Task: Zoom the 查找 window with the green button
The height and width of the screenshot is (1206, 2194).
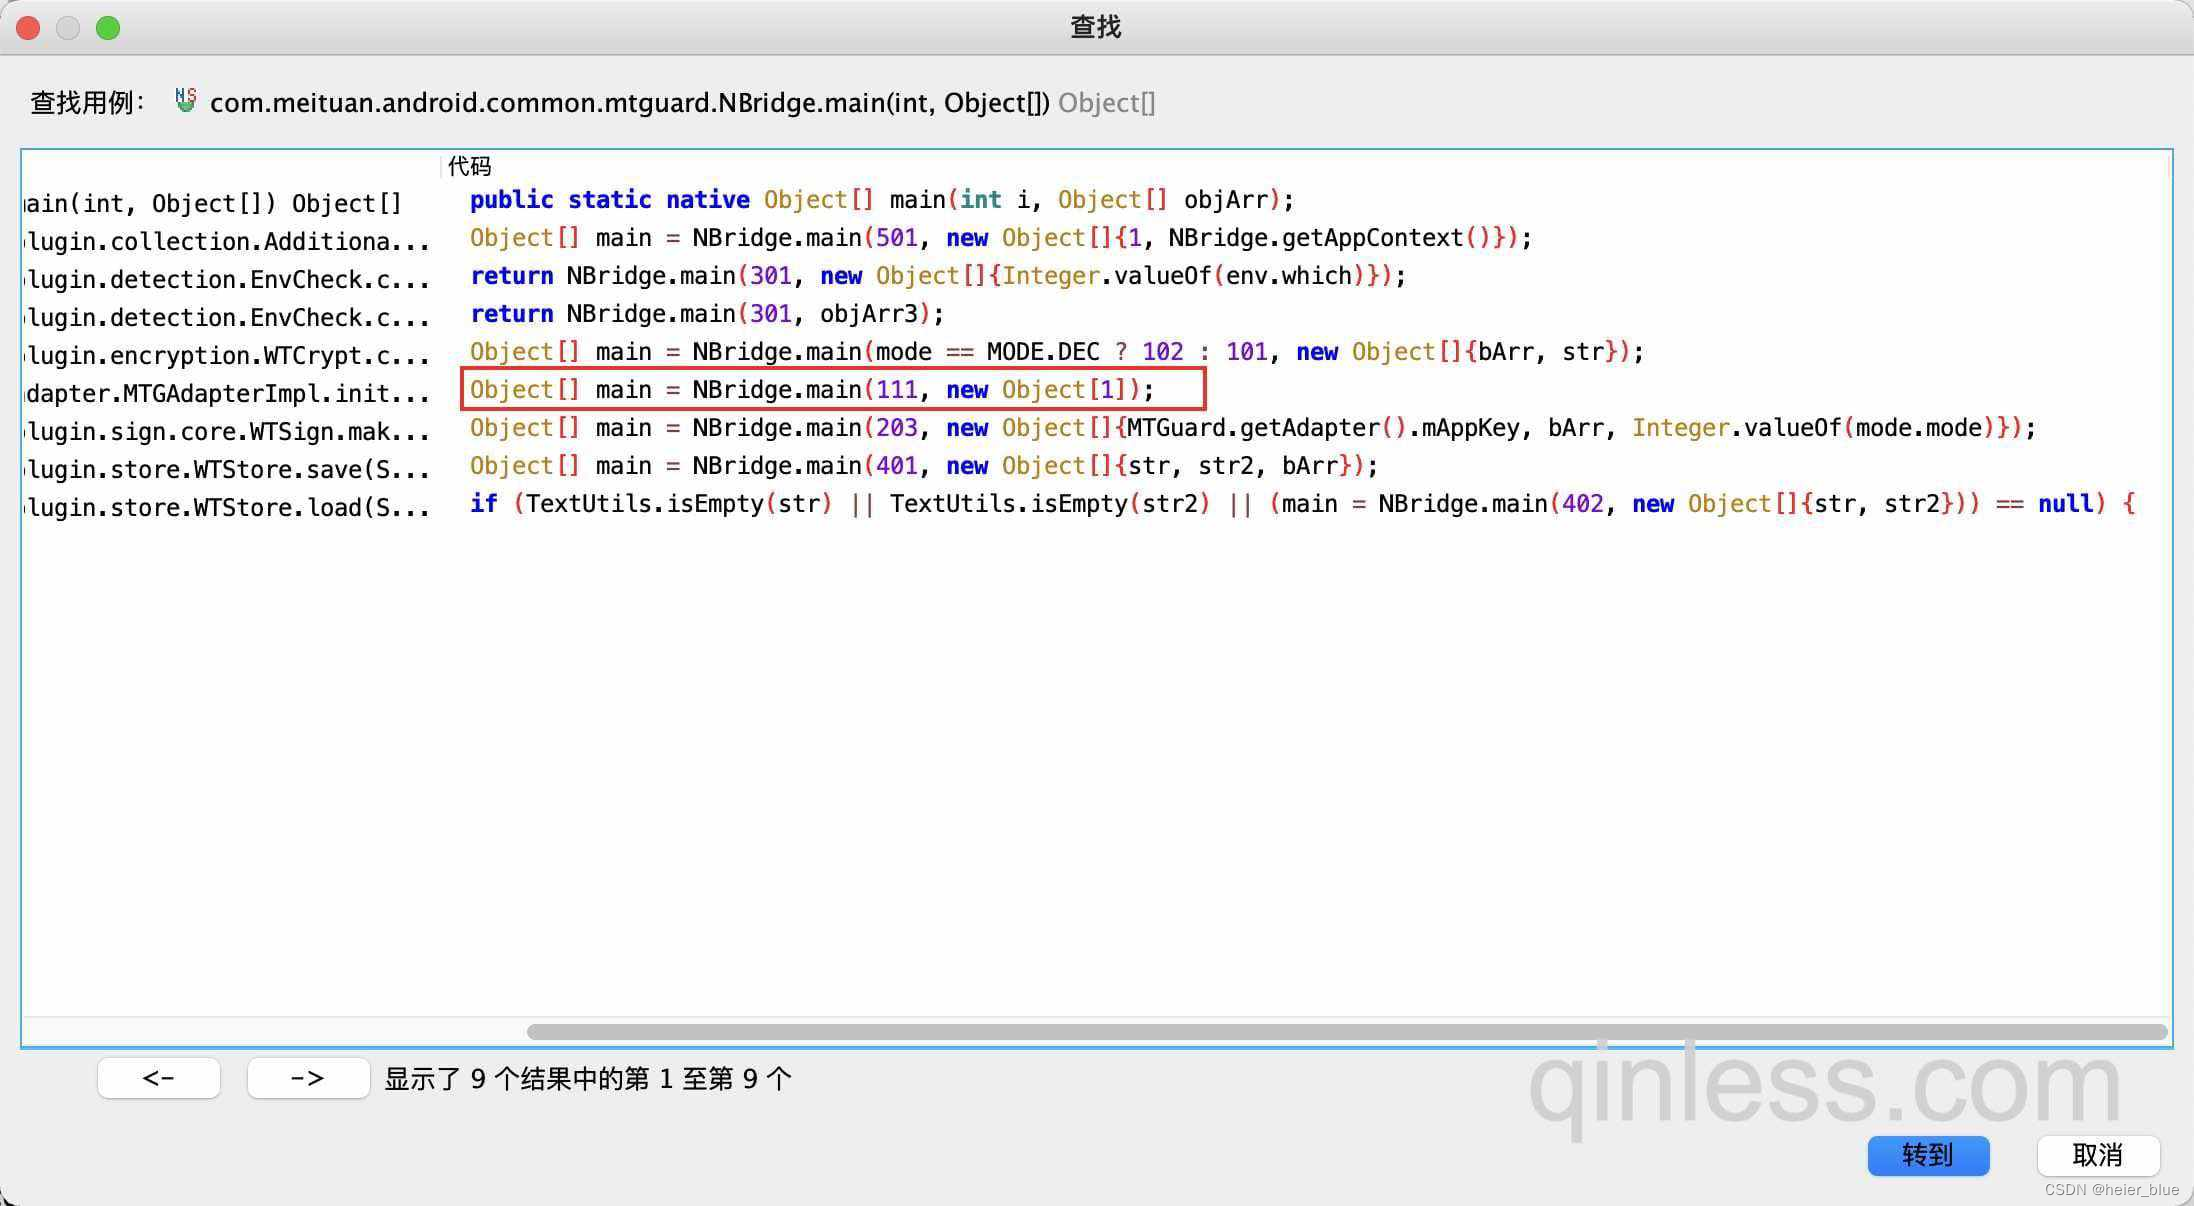Action: (108, 28)
